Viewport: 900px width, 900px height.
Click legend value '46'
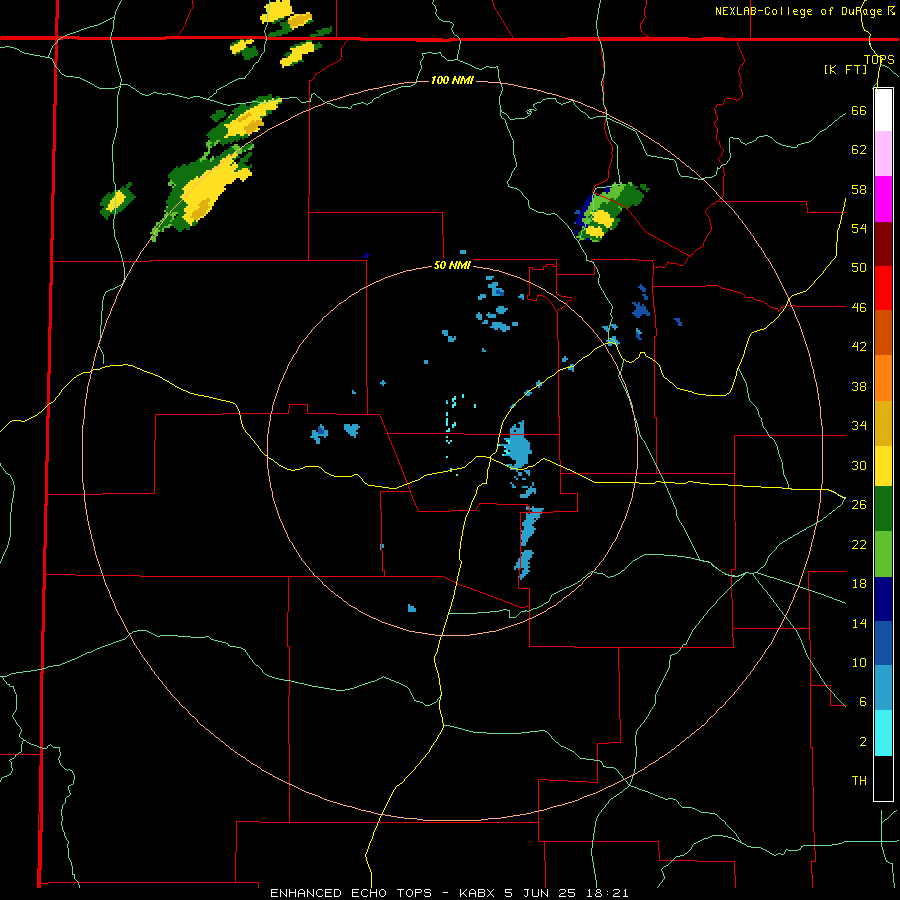click(x=859, y=307)
